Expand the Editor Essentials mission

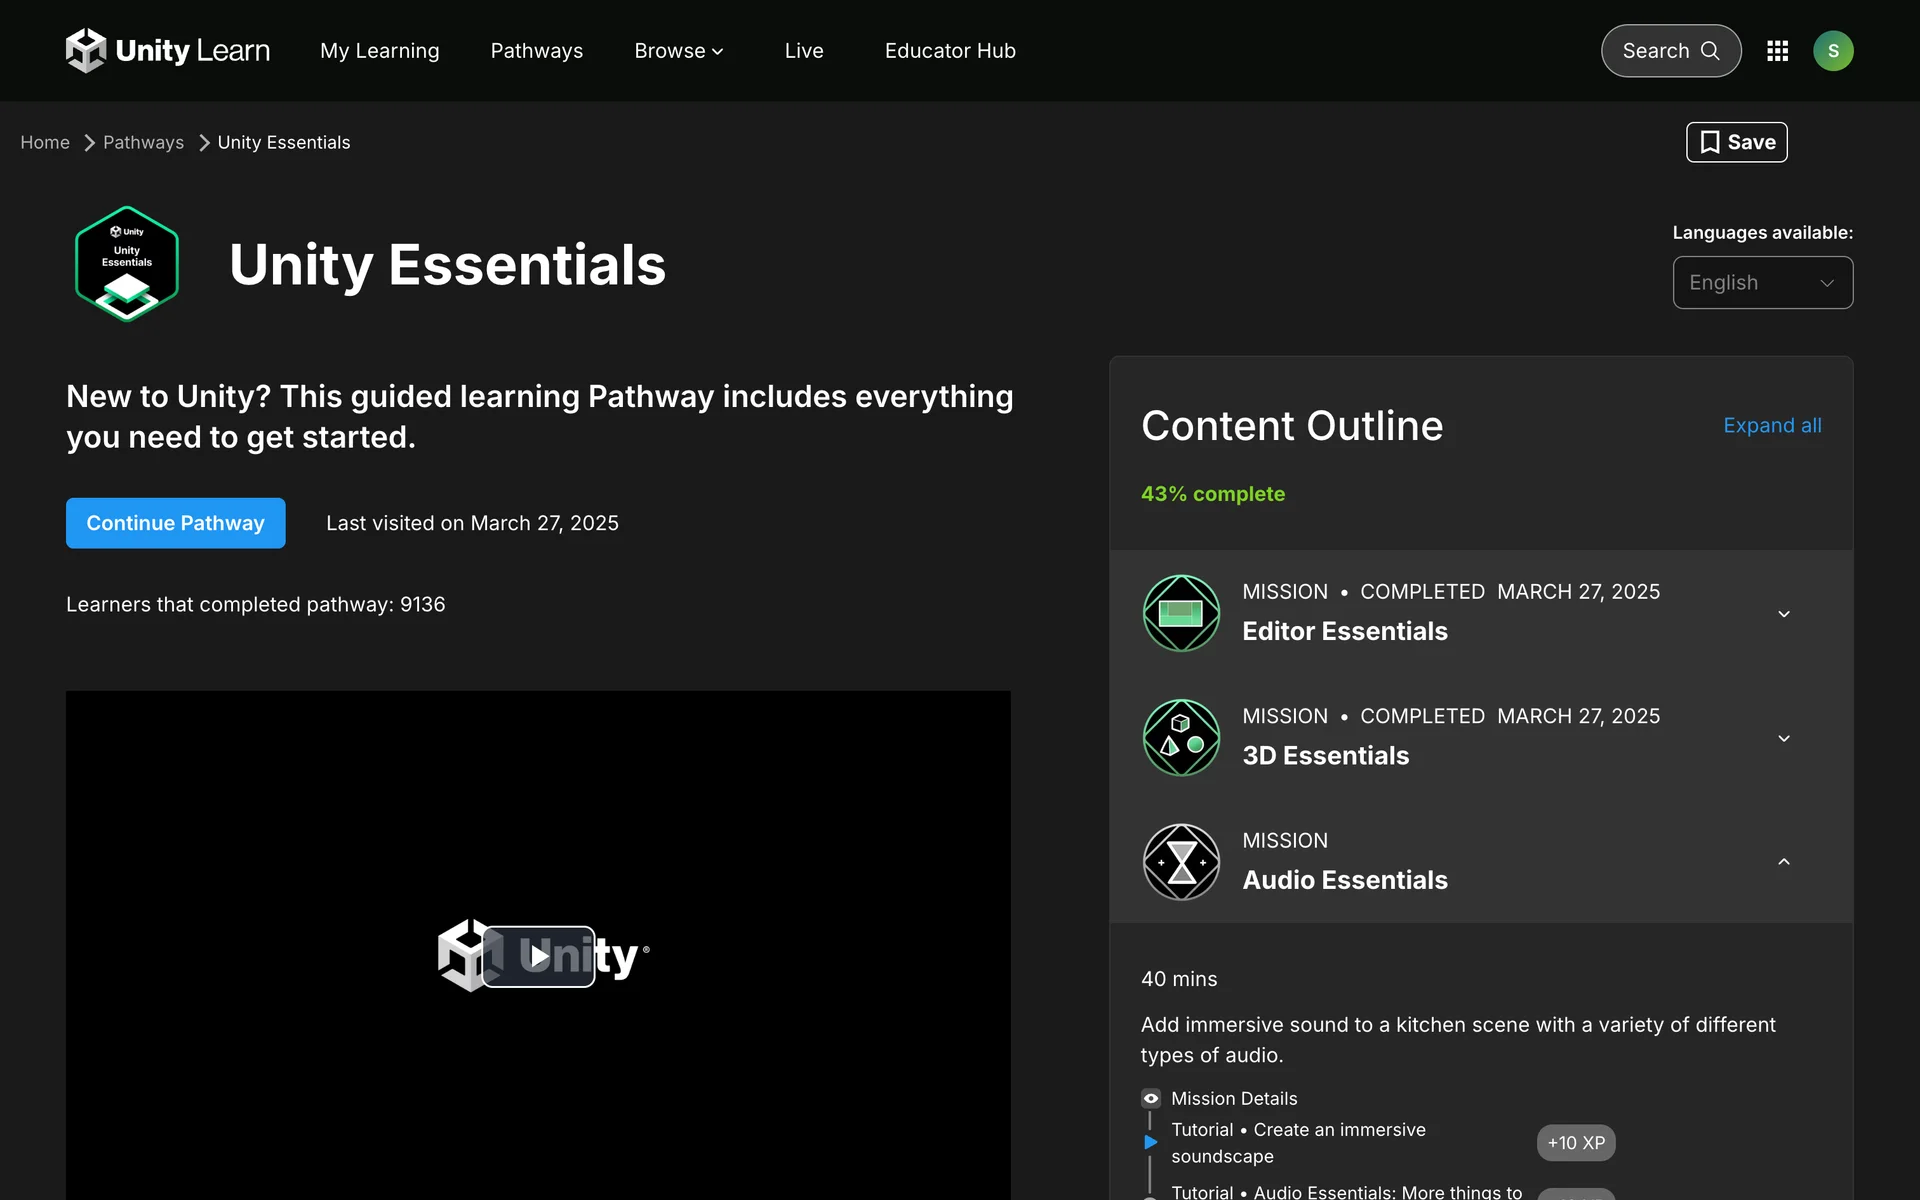1783,614
